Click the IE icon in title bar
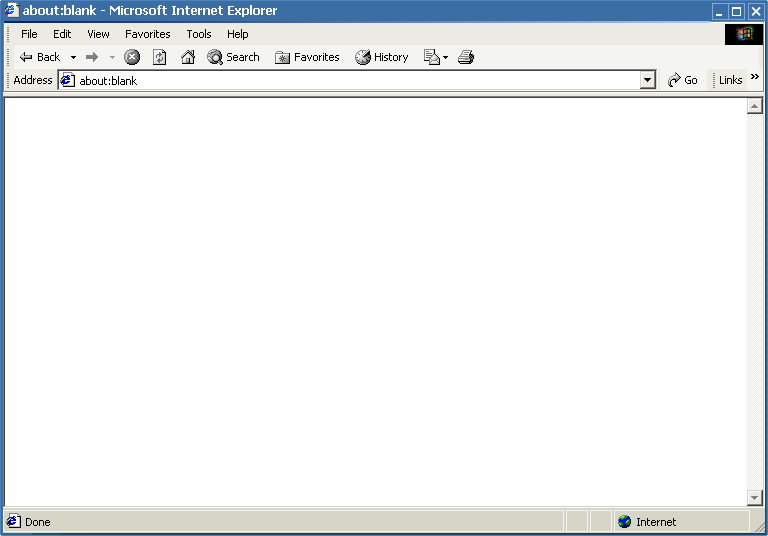 tap(11, 10)
